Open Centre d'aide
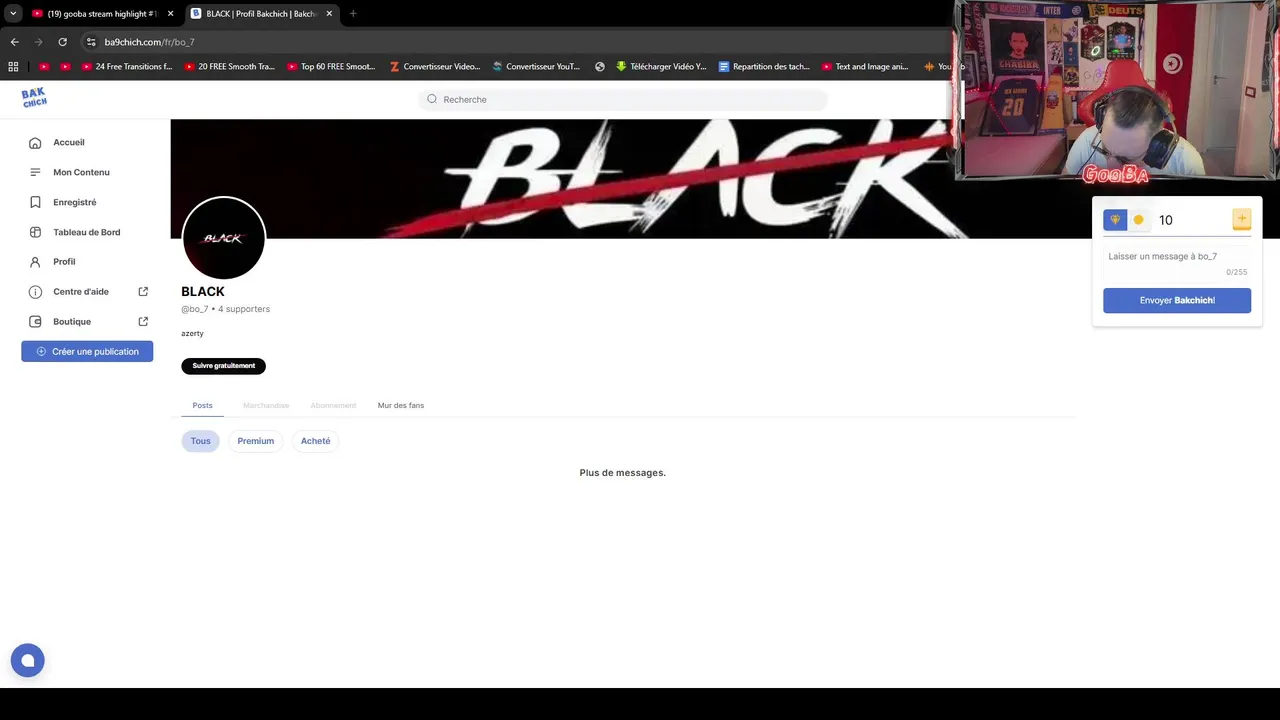Viewport: 1280px width, 720px height. pyautogui.click(x=81, y=292)
